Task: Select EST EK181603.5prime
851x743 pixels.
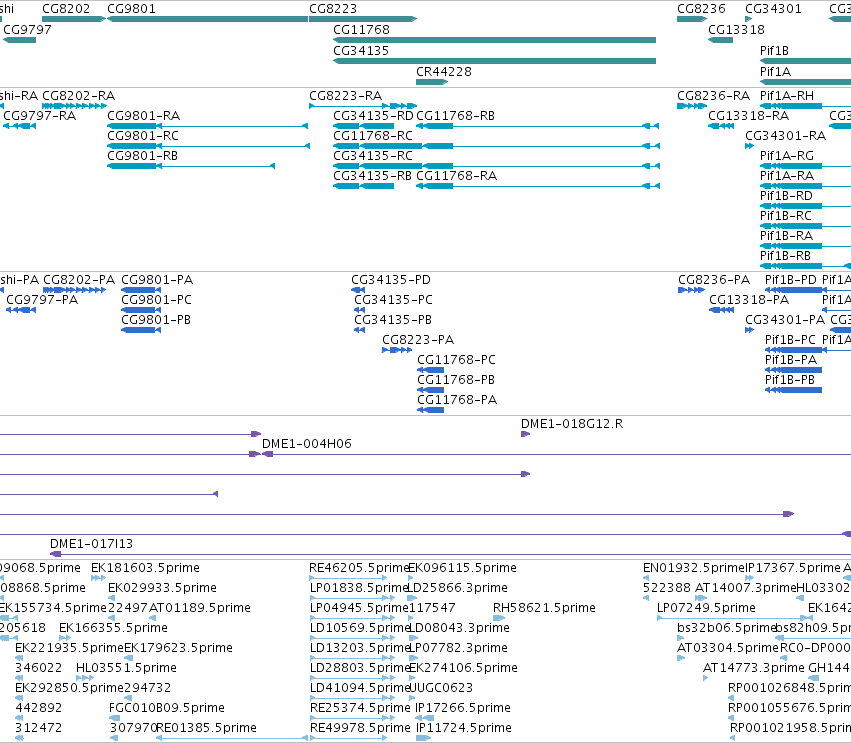Action: (98, 578)
